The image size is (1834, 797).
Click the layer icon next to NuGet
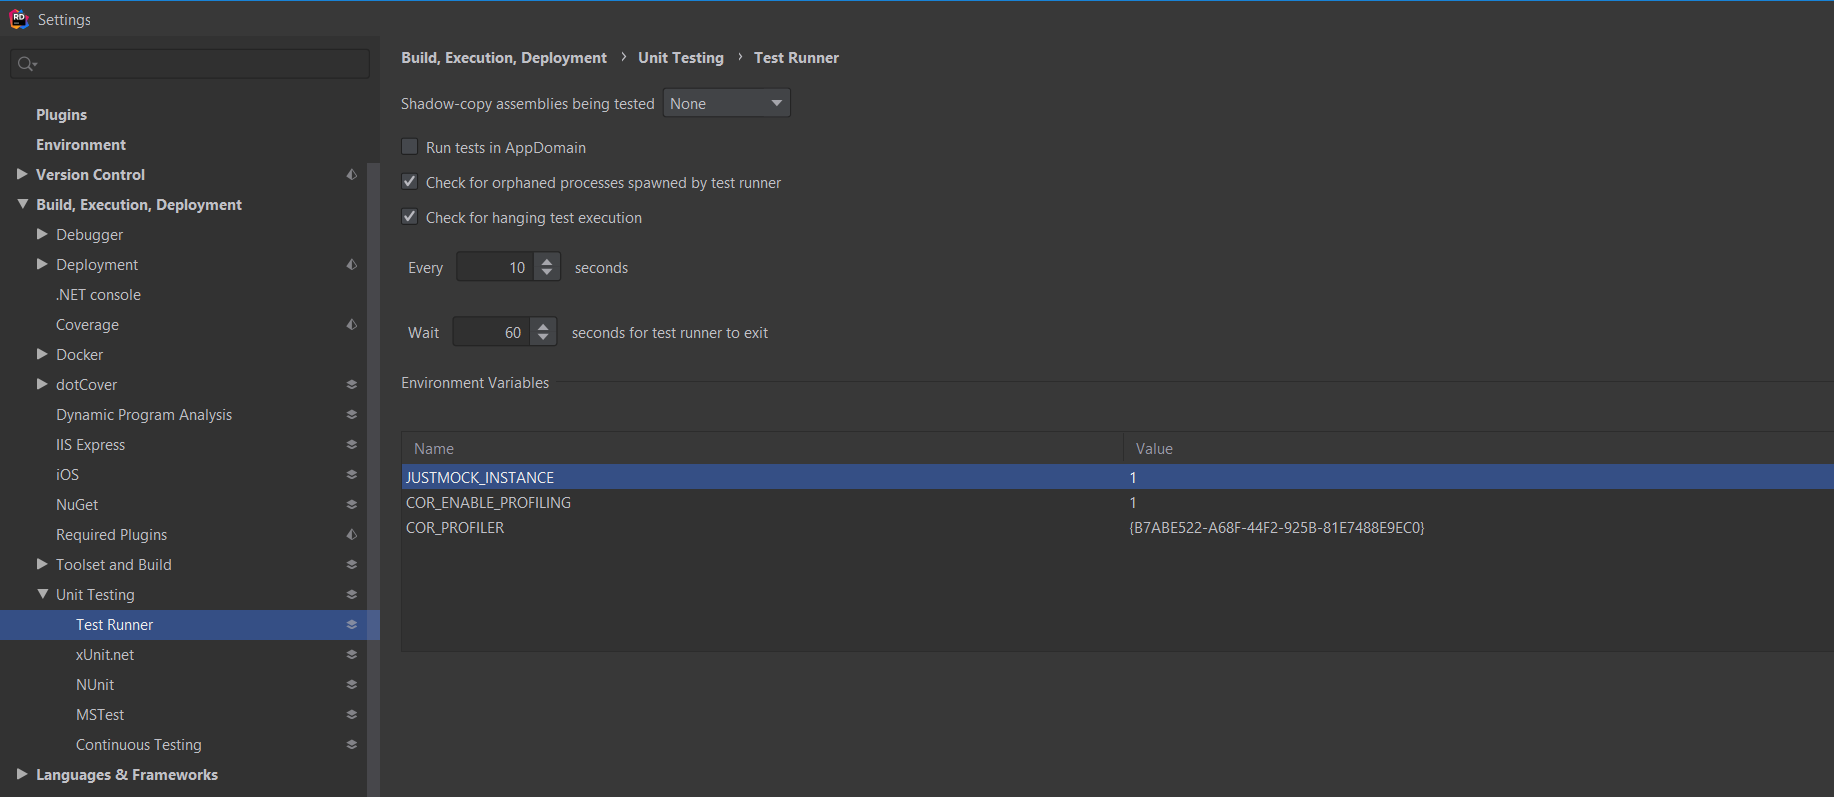pos(352,505)
